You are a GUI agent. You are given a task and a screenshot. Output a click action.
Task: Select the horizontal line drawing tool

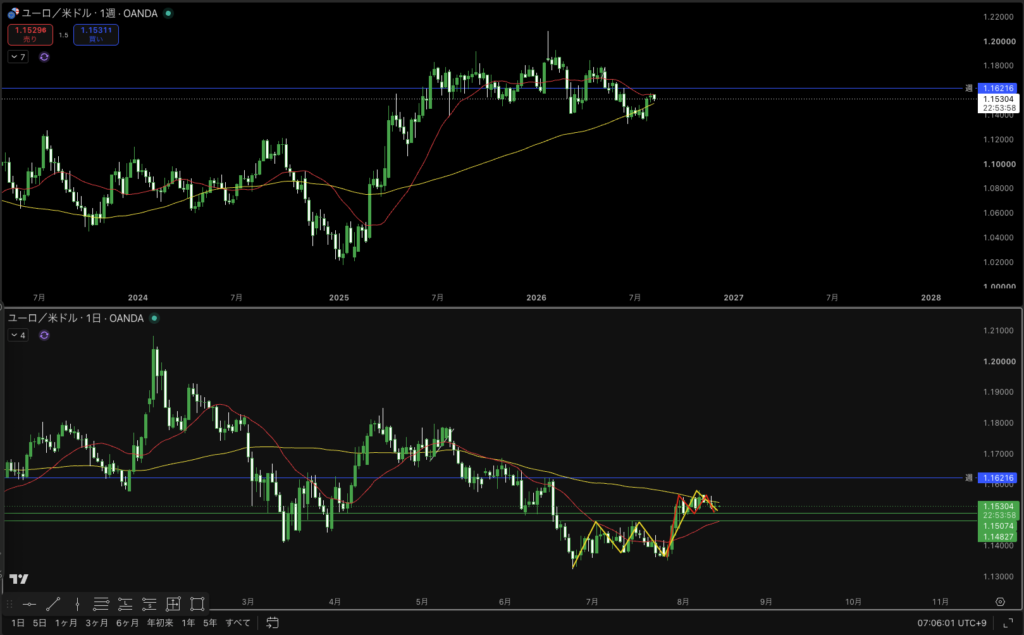tap(29, 604)
